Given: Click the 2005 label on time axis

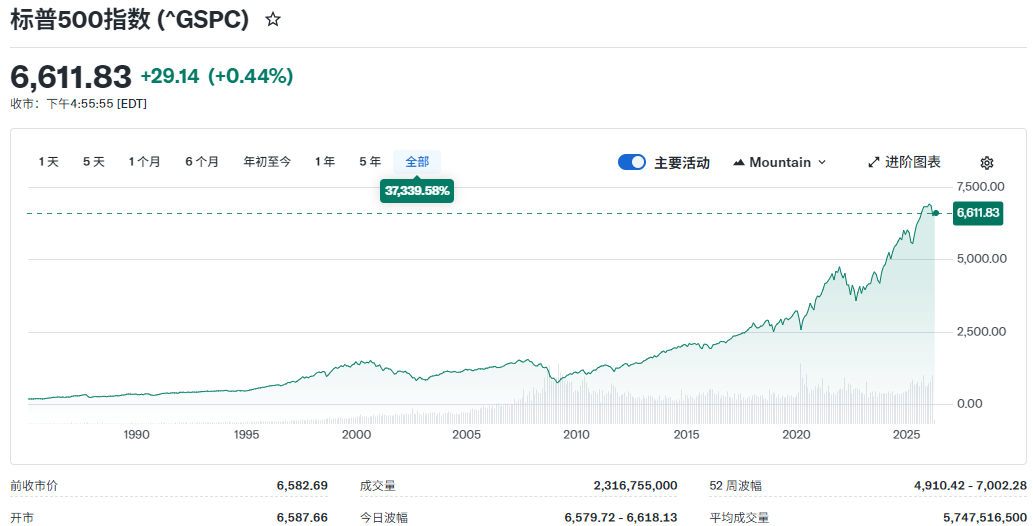Looking at the screenshot, I should point(466,435).
